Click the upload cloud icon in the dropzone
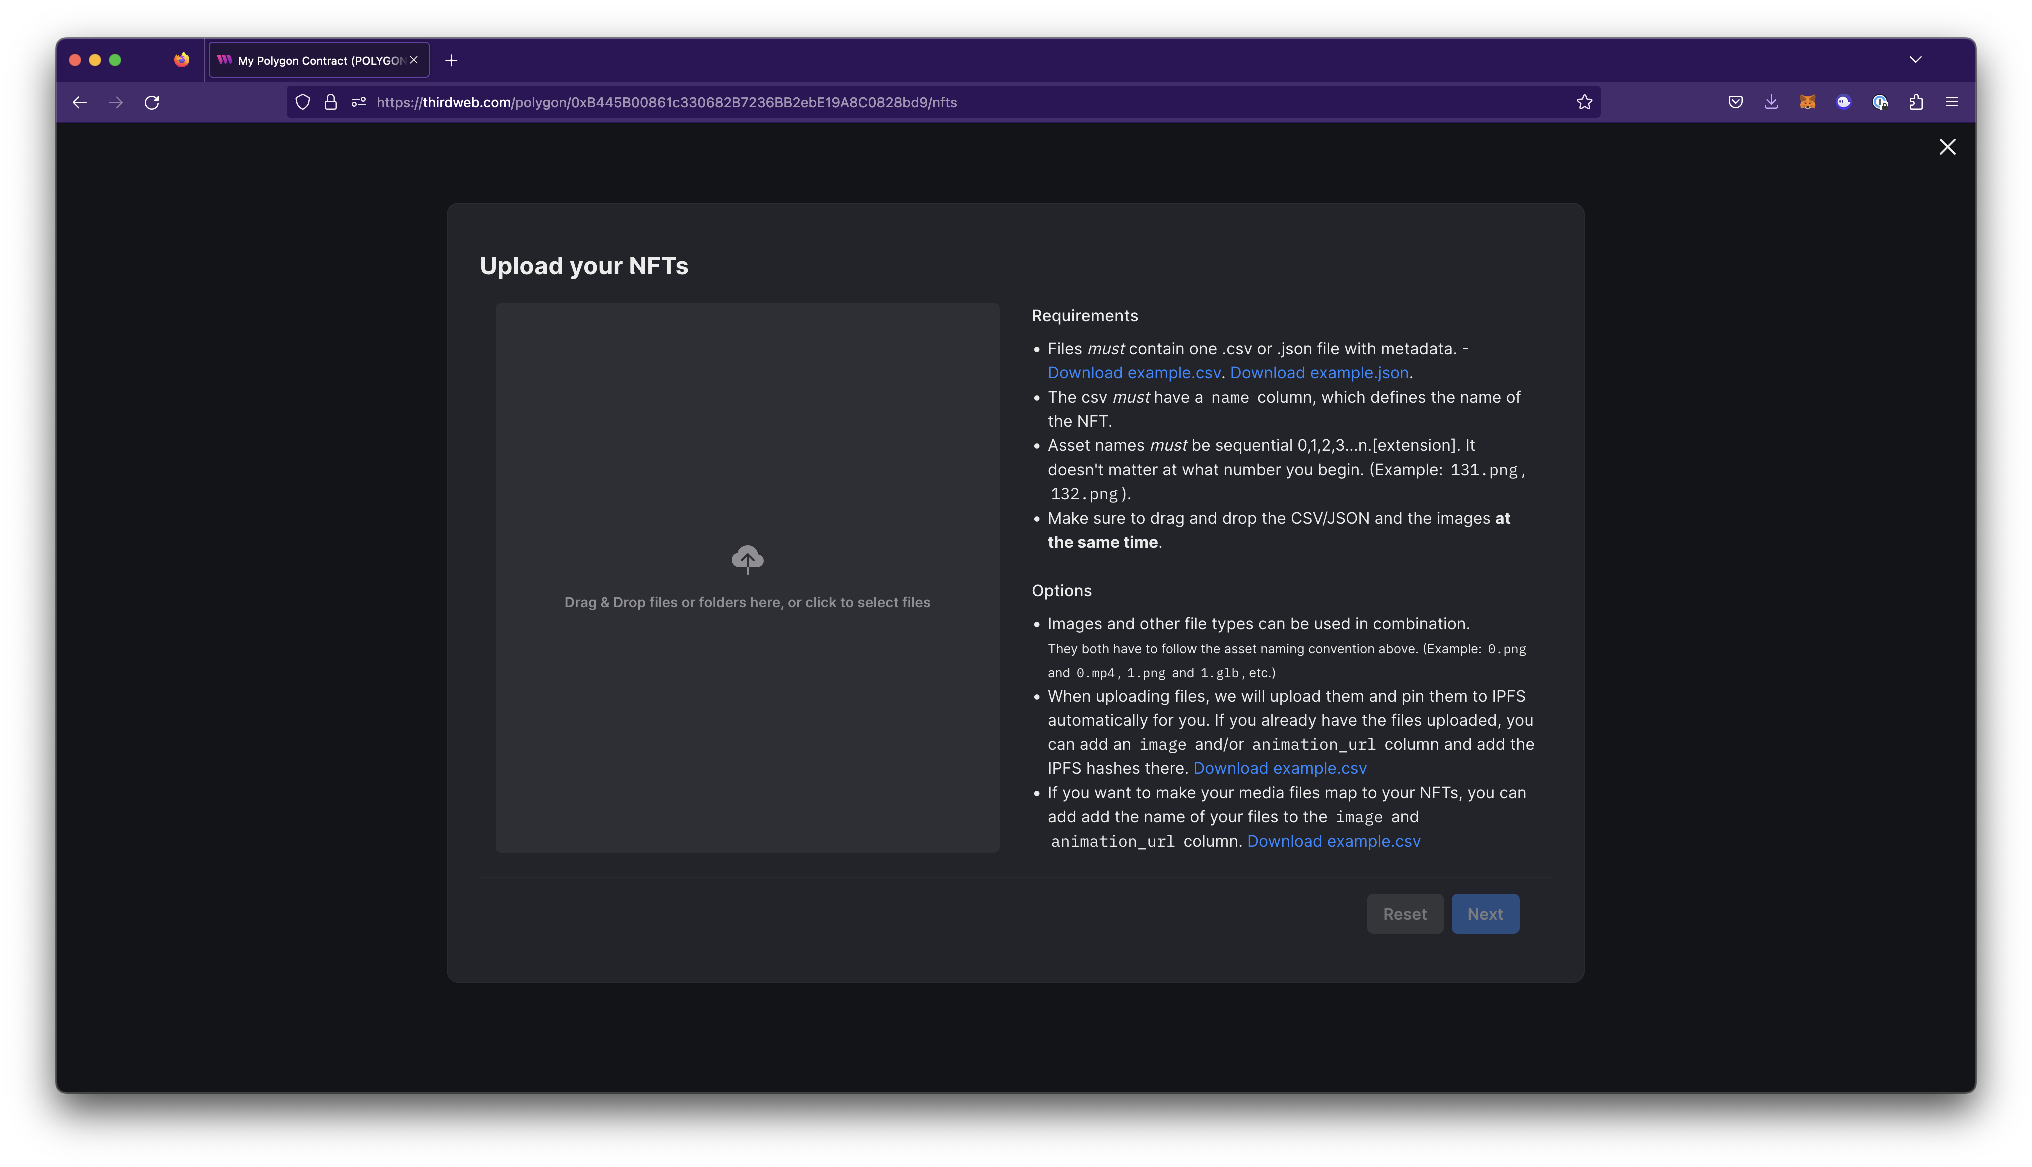This screenshot has width=2032, height=1167. coord(747,559)
